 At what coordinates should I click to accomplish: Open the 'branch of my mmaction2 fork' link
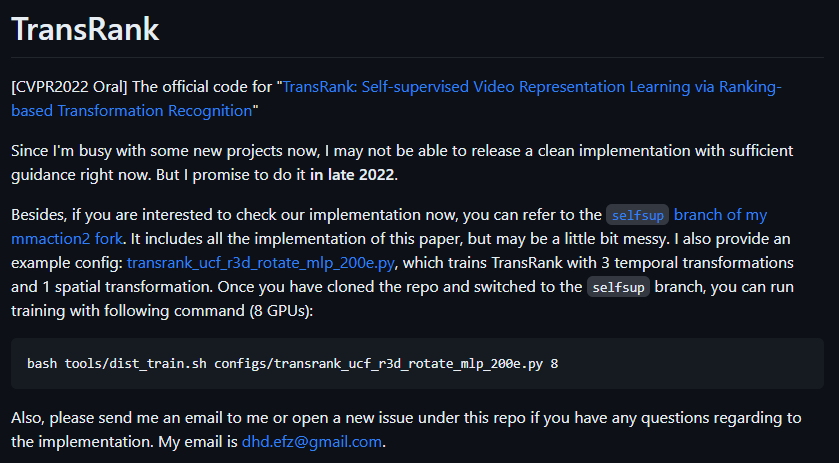click(720, 215)
